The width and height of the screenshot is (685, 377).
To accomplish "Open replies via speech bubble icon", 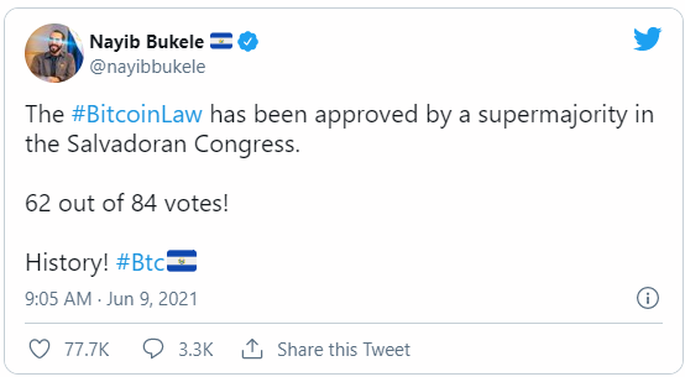I will [153, 349].
